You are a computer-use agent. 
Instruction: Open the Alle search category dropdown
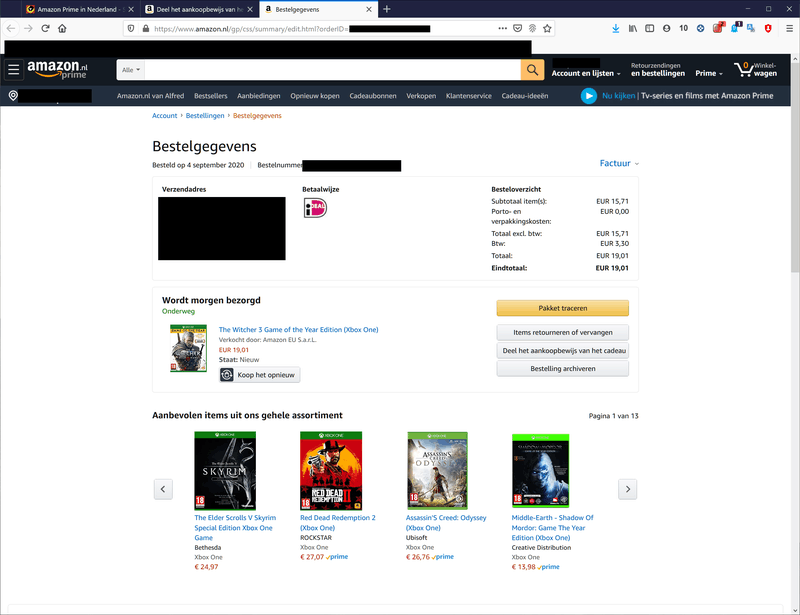tap(131, 70)
